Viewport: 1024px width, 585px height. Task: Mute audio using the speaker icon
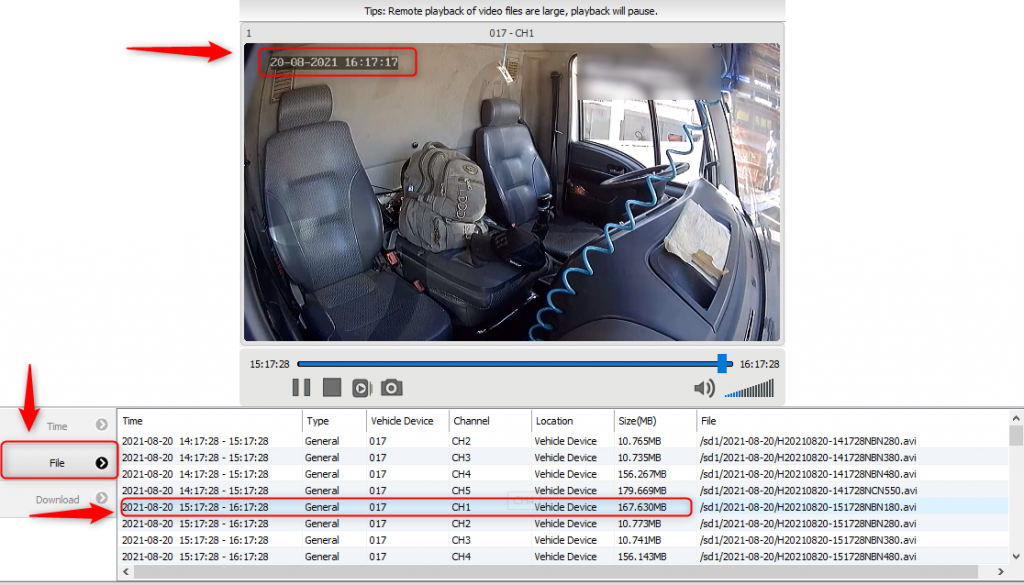pos(704,388)
